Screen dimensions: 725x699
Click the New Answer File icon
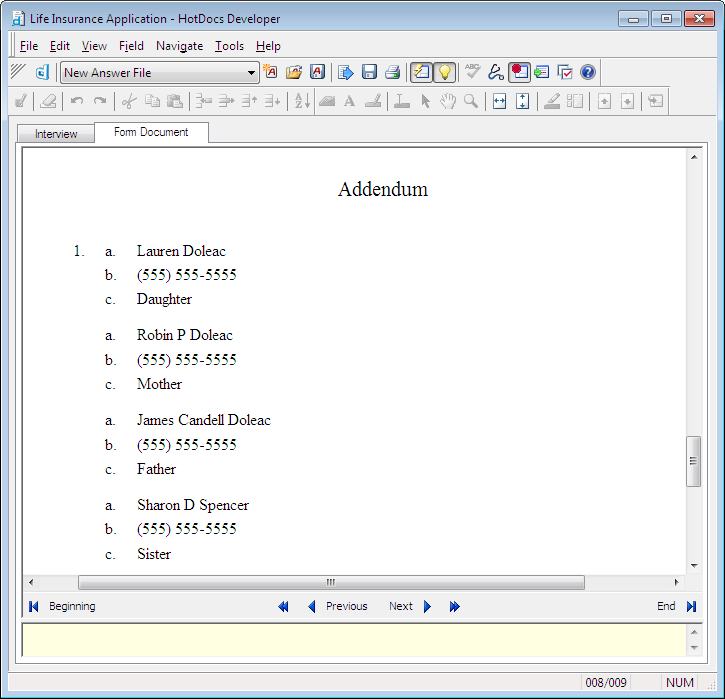270,72
